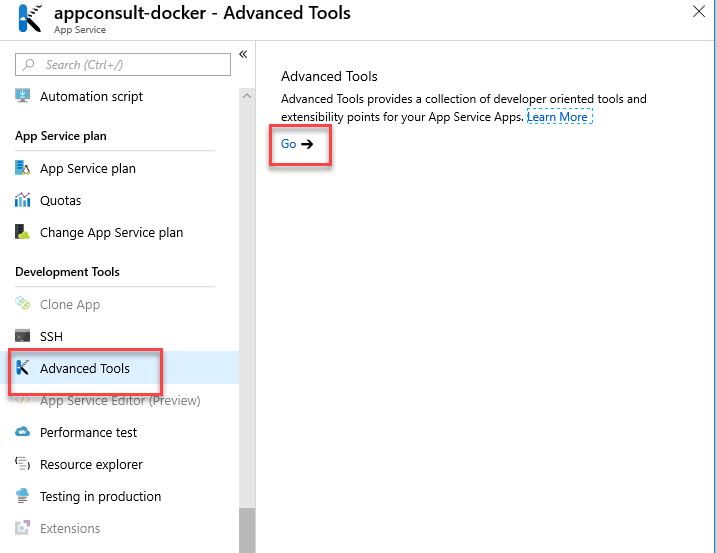717x553 pixels.
Task: Click the Search (Ctrl+/) field
Action: coord(123,65)
